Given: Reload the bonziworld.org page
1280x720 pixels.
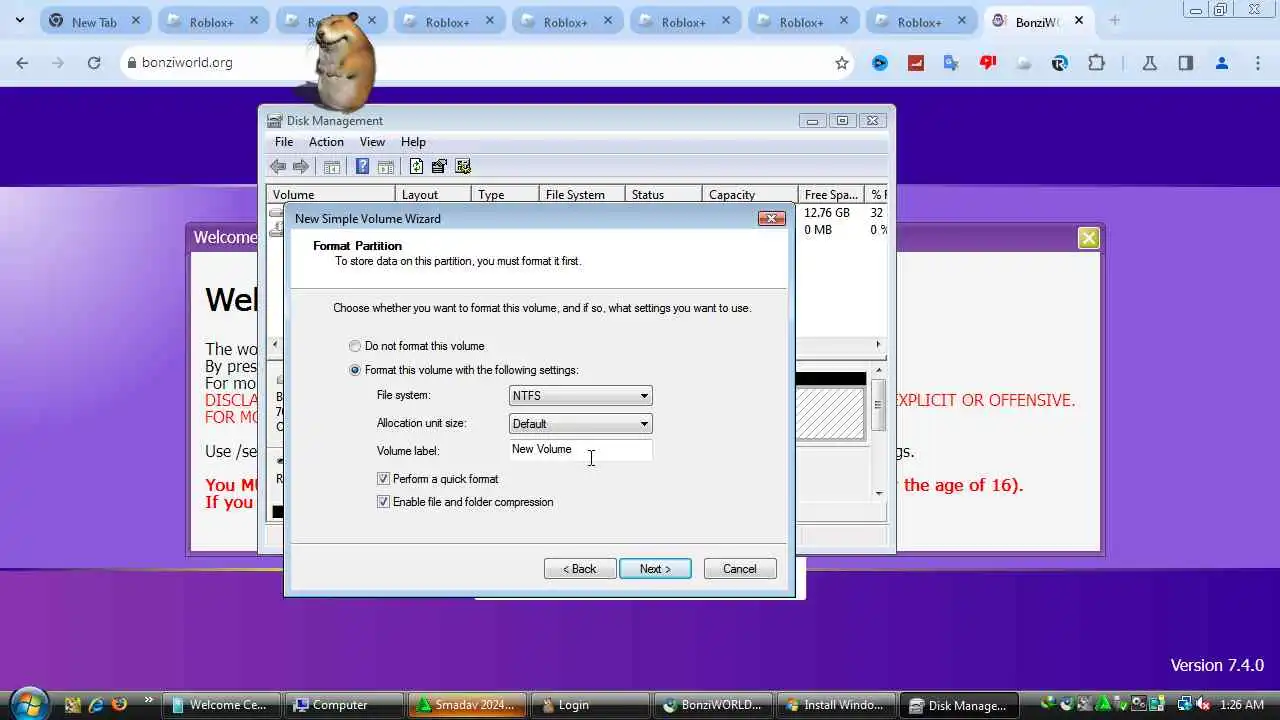Looking at the screenshot, I should (x=94, y=63).
